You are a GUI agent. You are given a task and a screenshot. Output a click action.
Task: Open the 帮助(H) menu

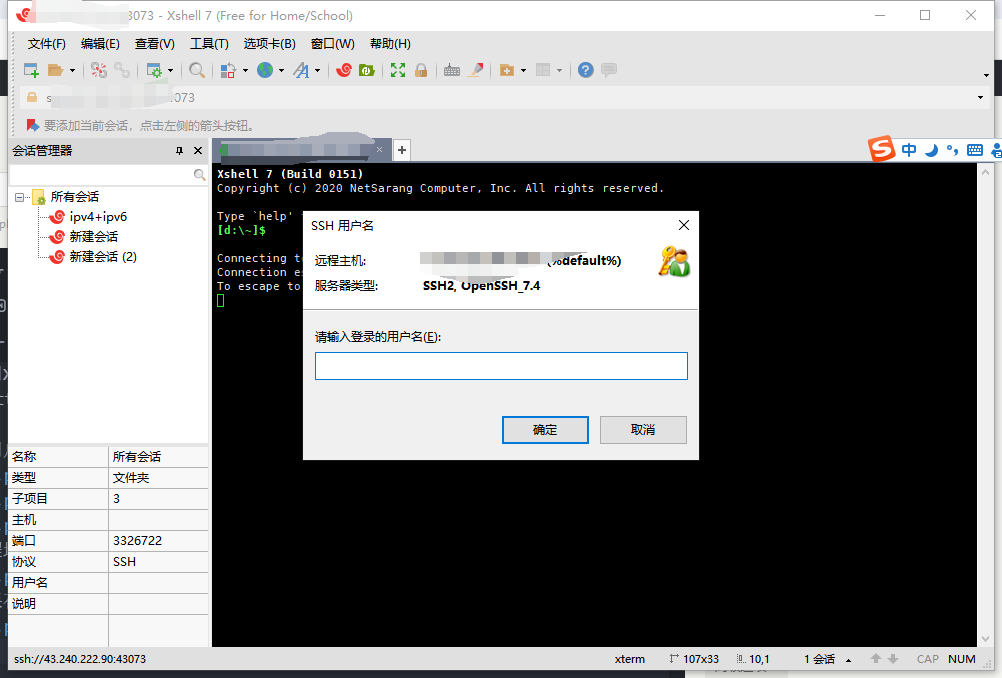(x=390, y=43)
